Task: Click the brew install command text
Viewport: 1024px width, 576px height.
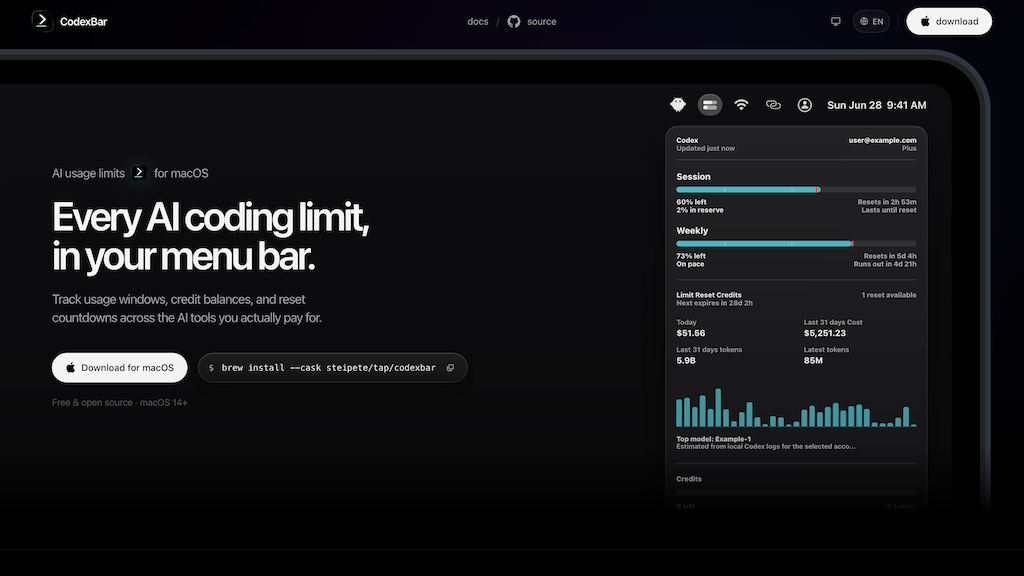Action: pyautogui.click(x=328, y=368)
